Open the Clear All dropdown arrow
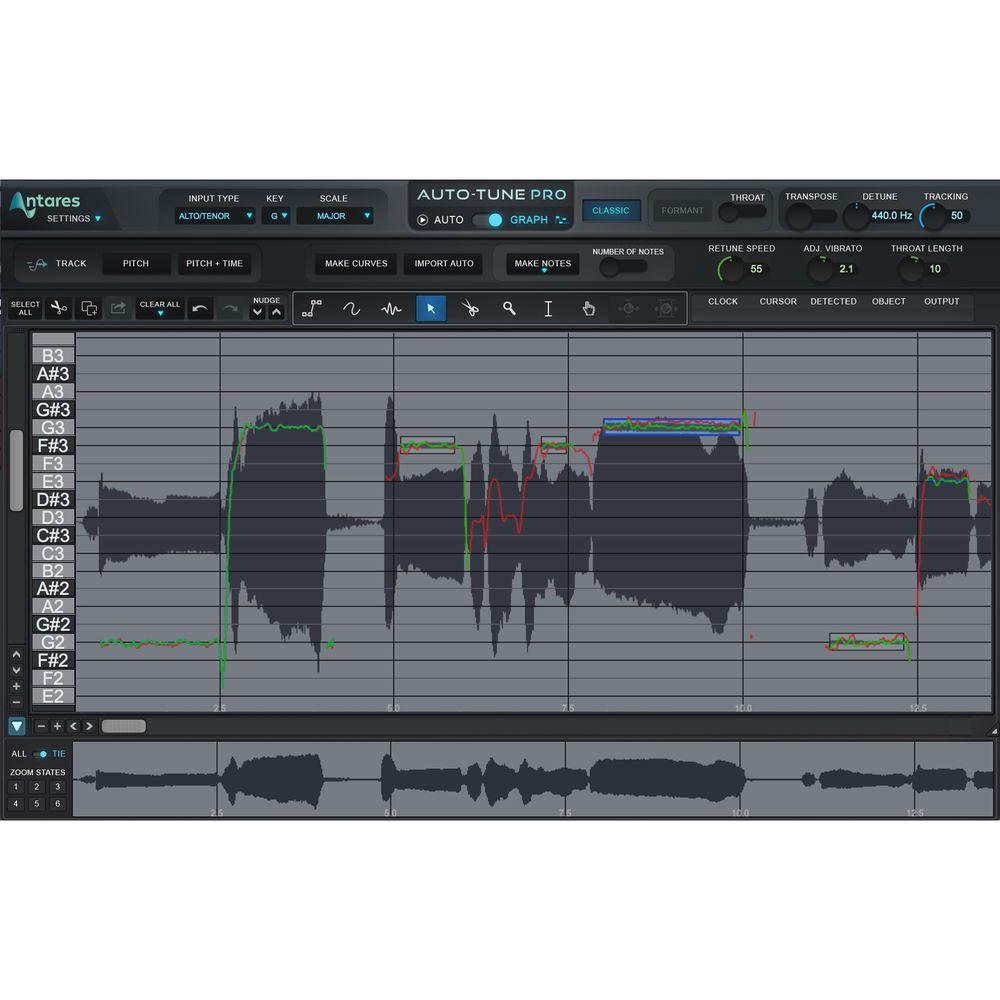 tap(160, 313)
